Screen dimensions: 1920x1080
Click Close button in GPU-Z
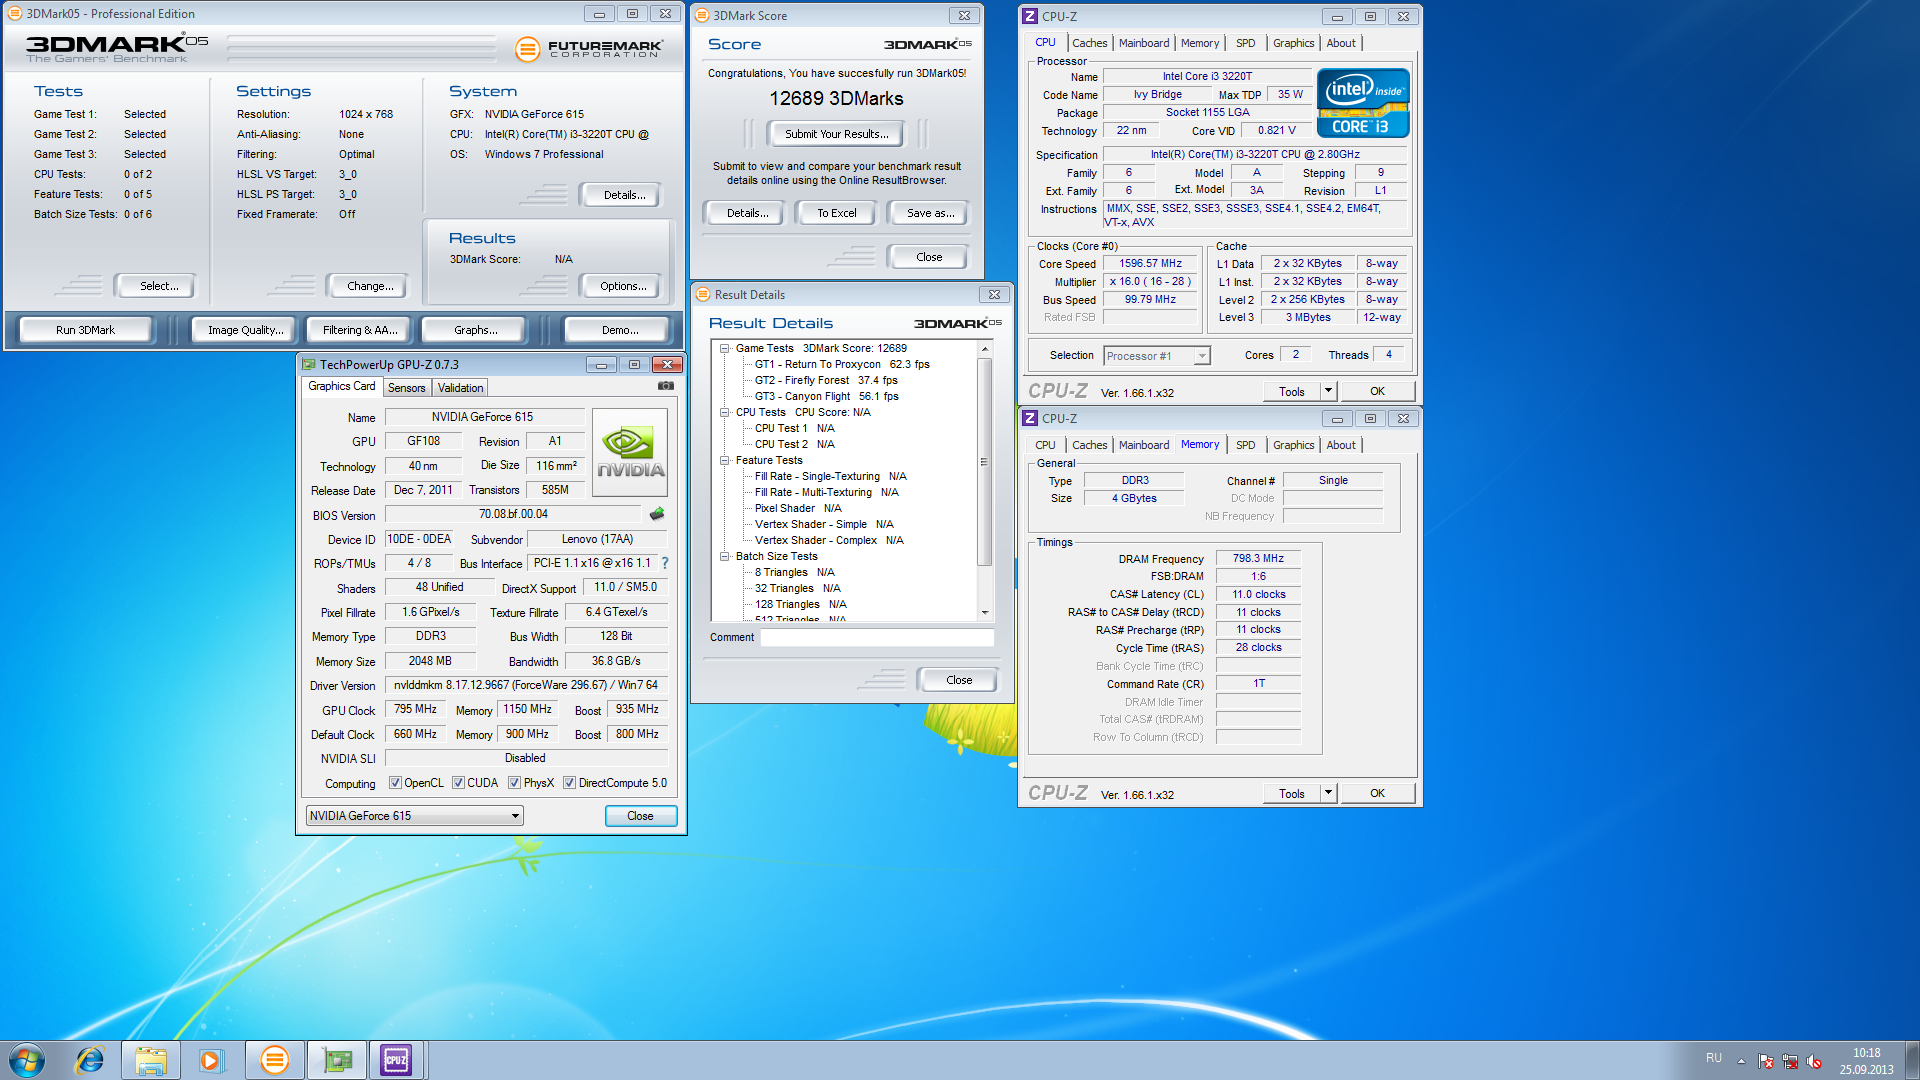tap(640, 816)
